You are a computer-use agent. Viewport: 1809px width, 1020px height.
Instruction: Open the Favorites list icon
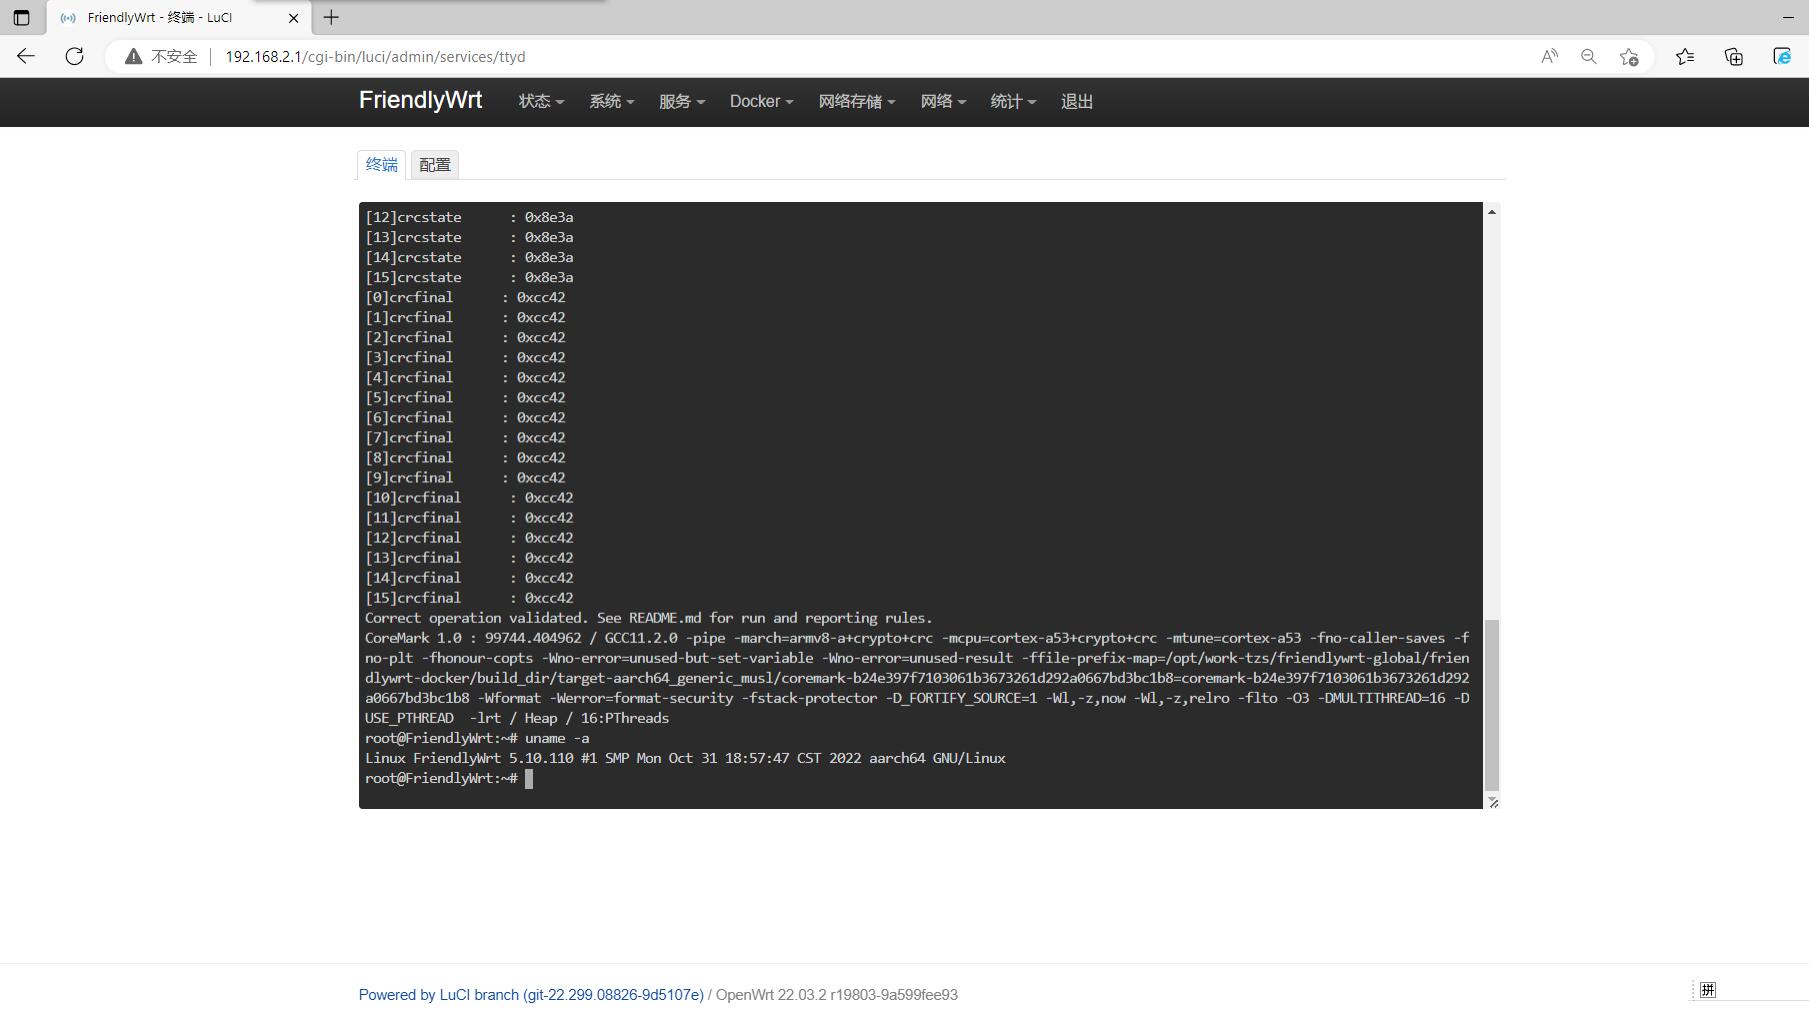tap(1685, 57)
